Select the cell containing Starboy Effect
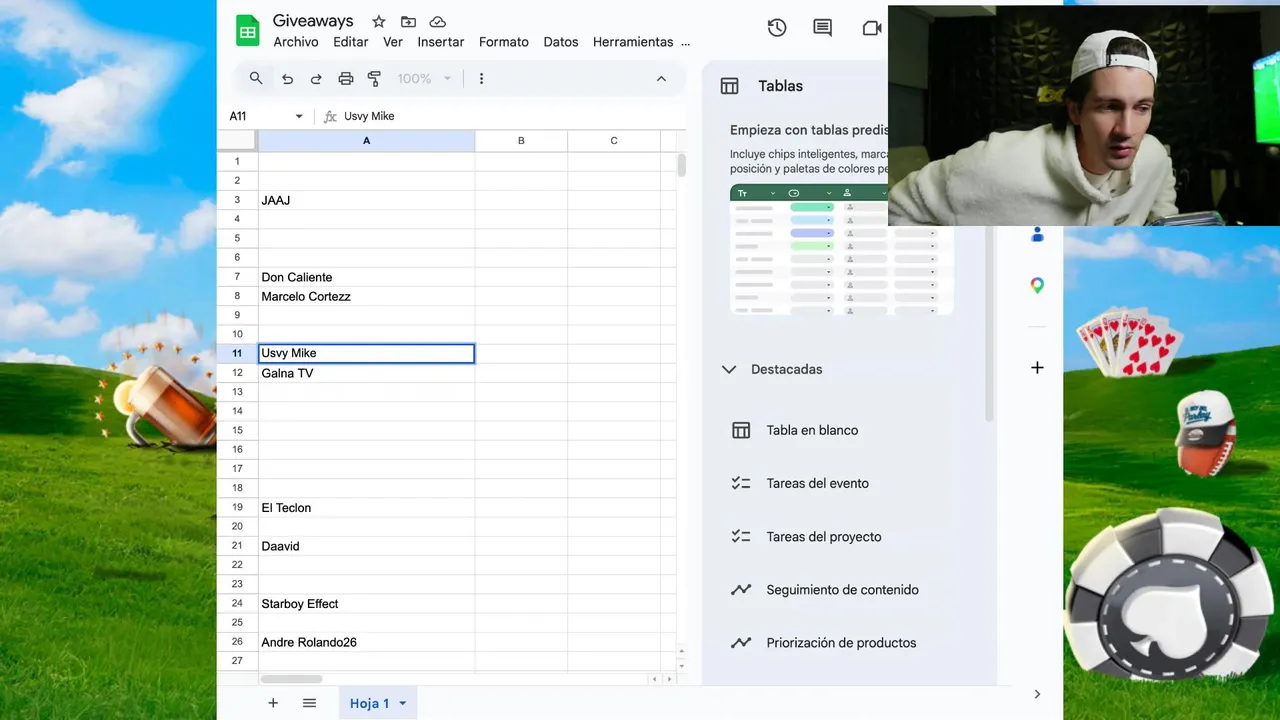The image size is (1280, 720). tap(366, 603)
